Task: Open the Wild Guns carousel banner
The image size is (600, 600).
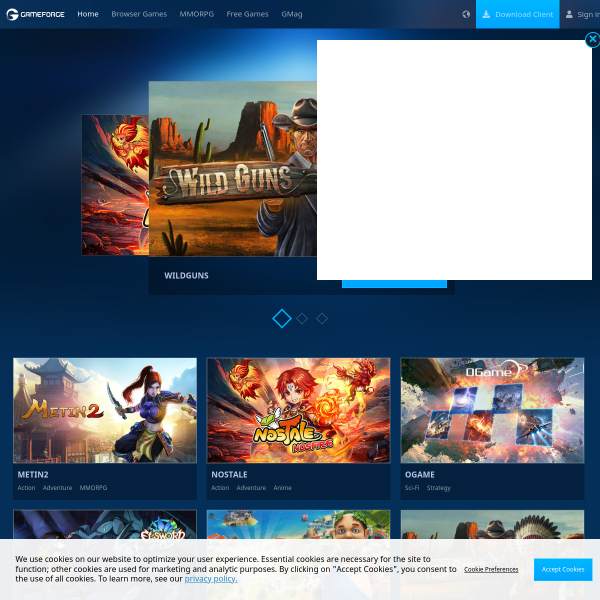Action: coord(233,169)
